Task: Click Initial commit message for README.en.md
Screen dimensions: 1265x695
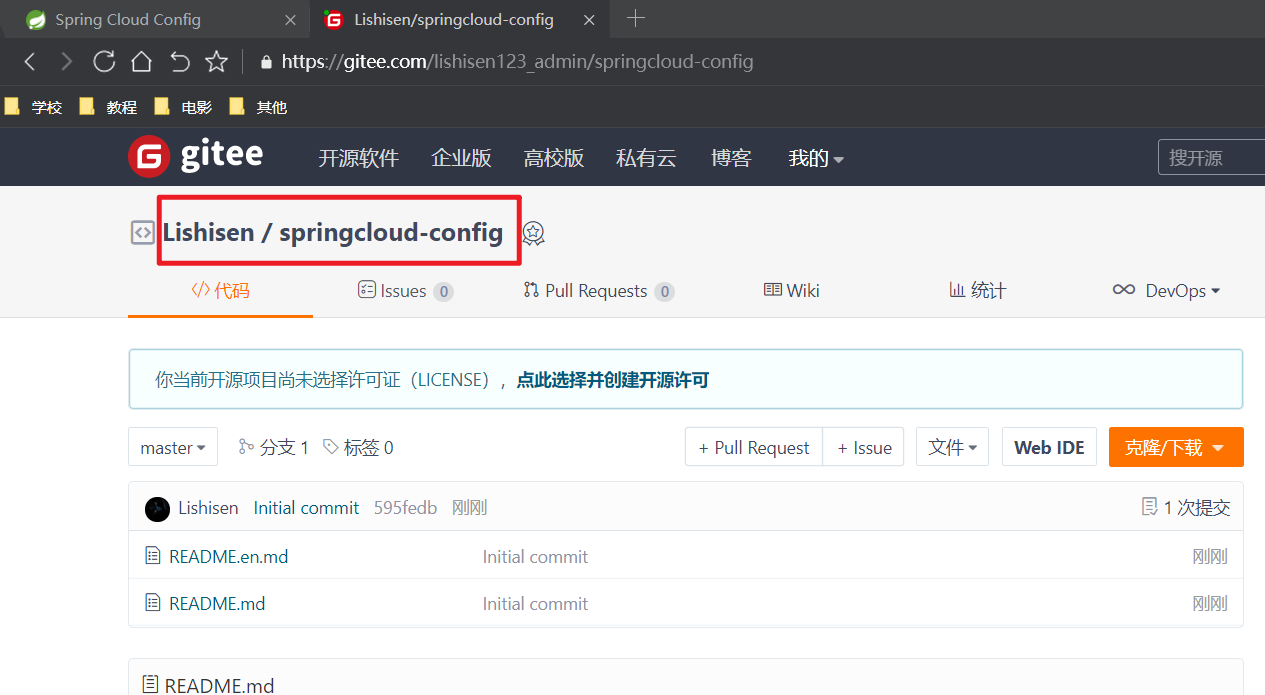Action: [x=535, y=557]
